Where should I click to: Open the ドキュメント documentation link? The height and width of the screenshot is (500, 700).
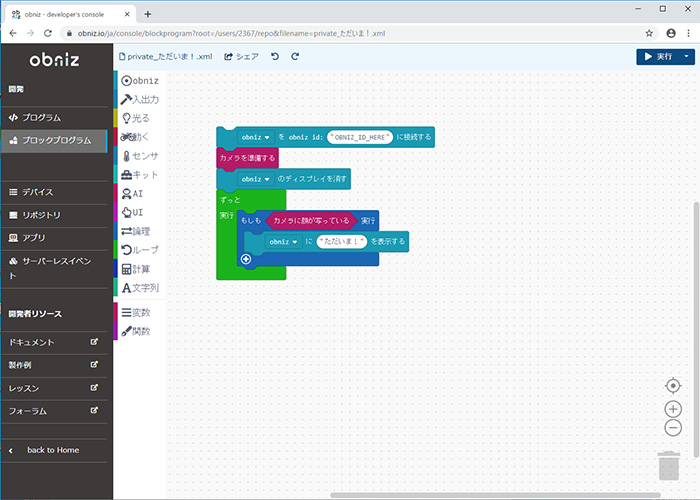[x=52, y=342]
